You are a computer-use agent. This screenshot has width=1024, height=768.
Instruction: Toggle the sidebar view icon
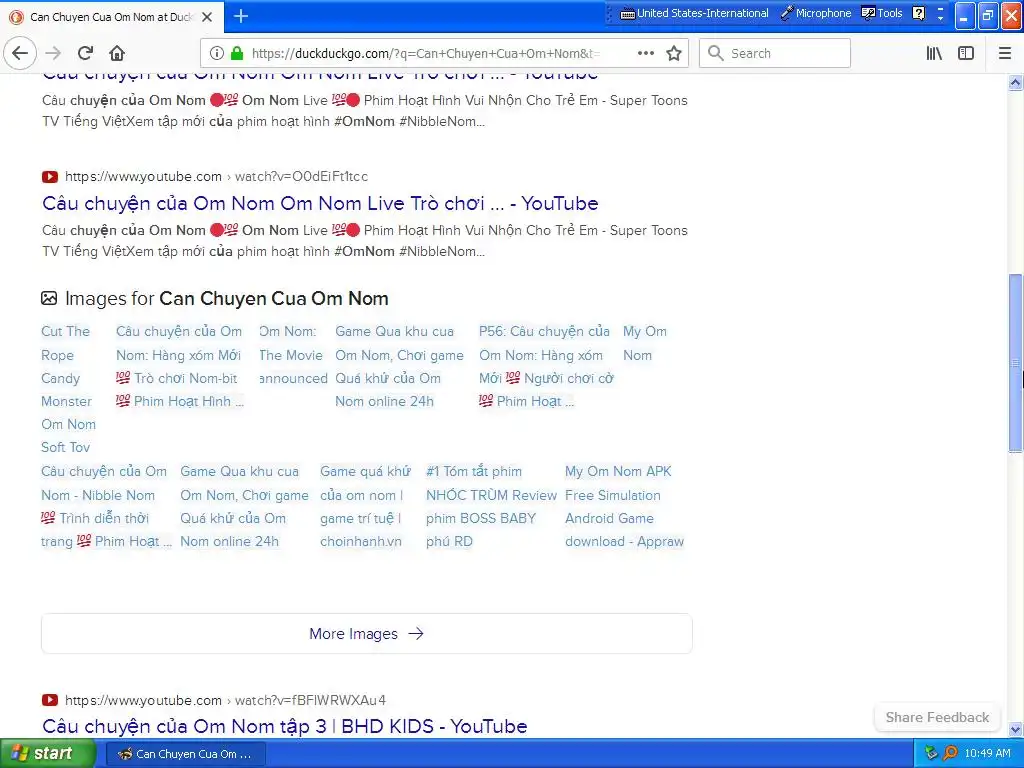click(966, 53)
